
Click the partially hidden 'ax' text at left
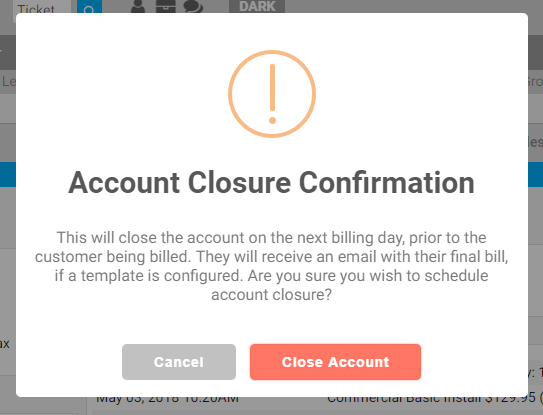[5, 344]
